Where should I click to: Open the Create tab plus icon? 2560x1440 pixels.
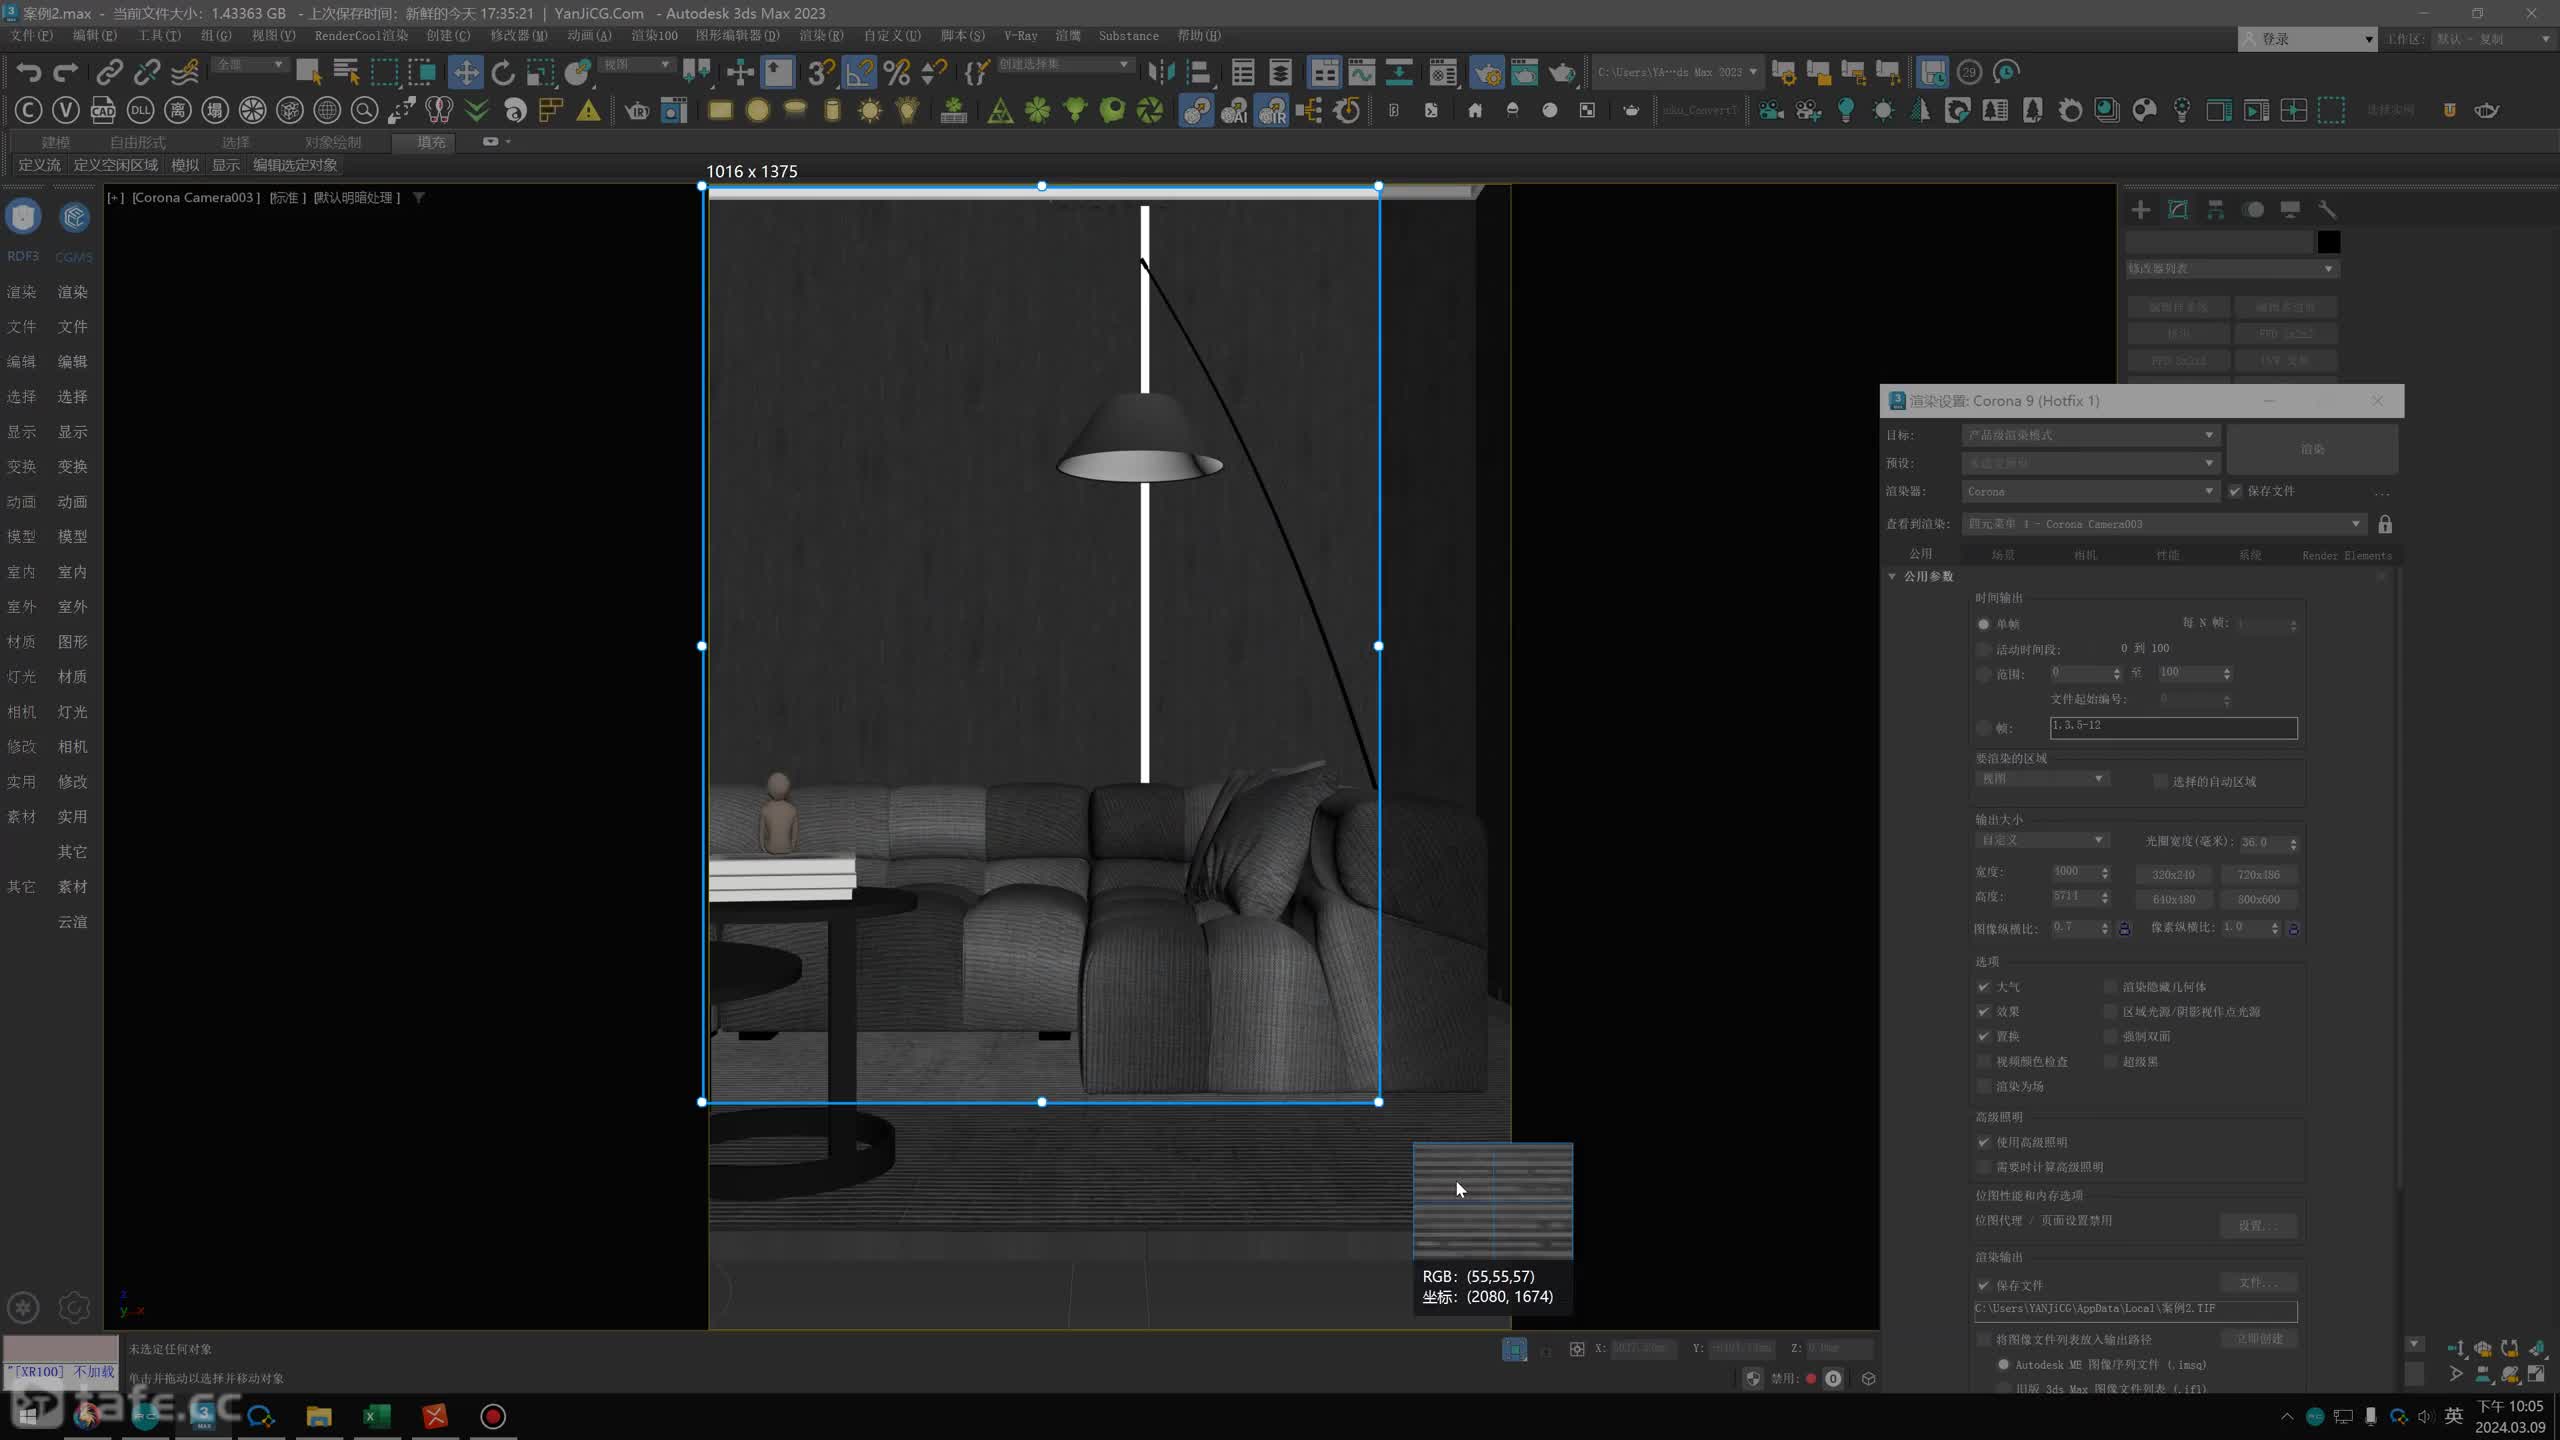[2141, 209]
